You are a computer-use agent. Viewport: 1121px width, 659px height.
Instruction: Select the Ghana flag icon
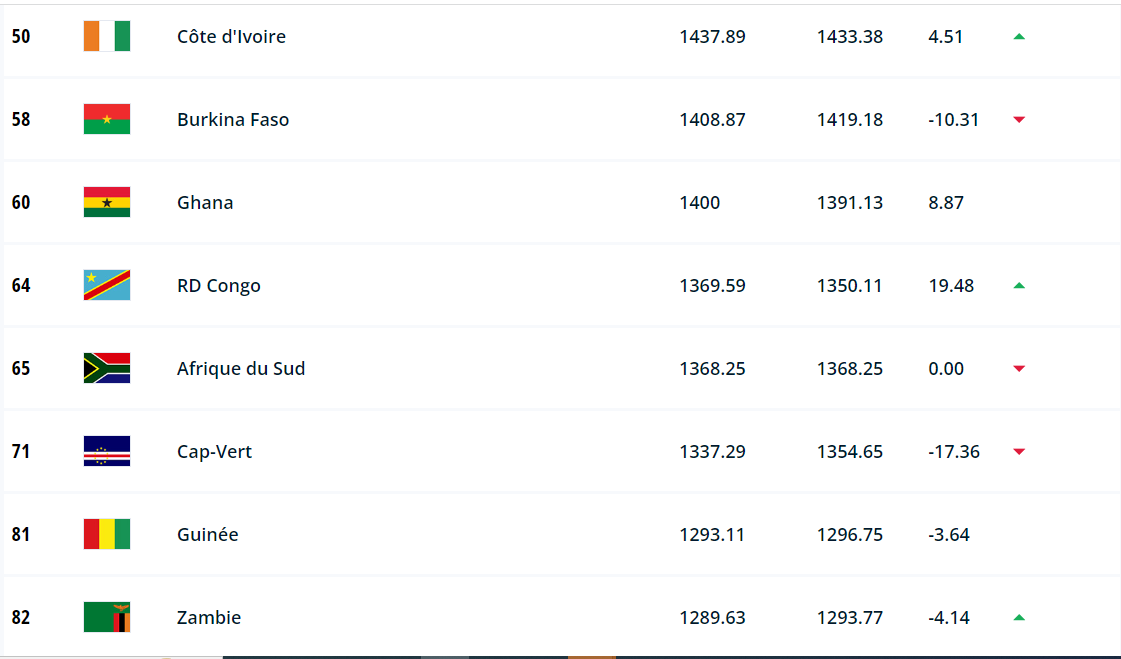(x=107, y=202)
